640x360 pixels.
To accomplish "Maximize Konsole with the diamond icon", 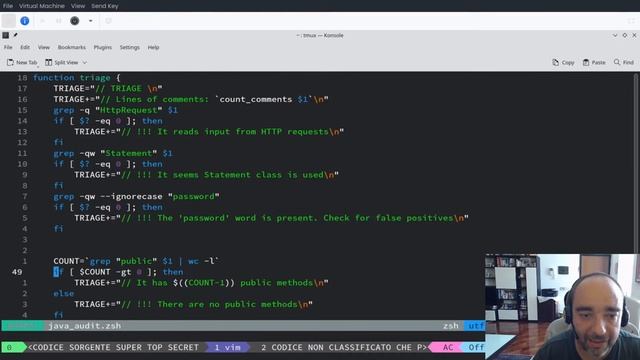I will click(x=625, y=36).
